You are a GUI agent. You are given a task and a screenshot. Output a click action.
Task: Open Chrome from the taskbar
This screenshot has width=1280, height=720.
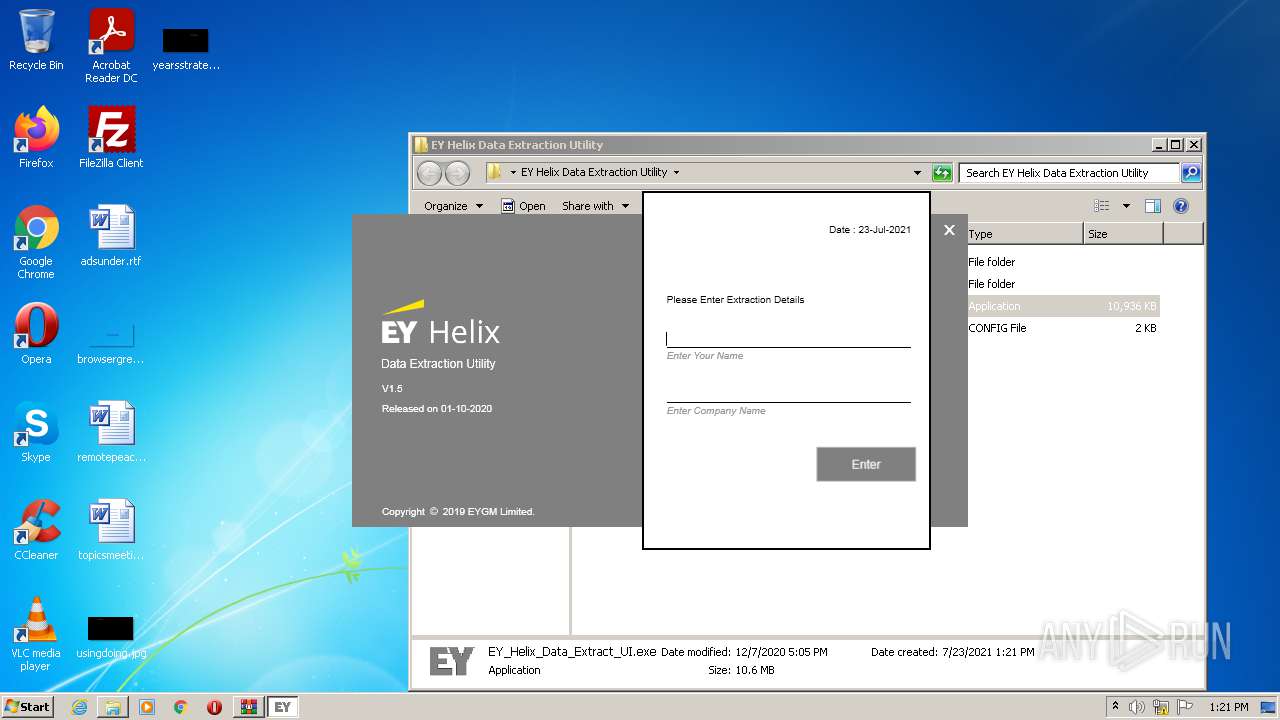(x=181, y=707)
